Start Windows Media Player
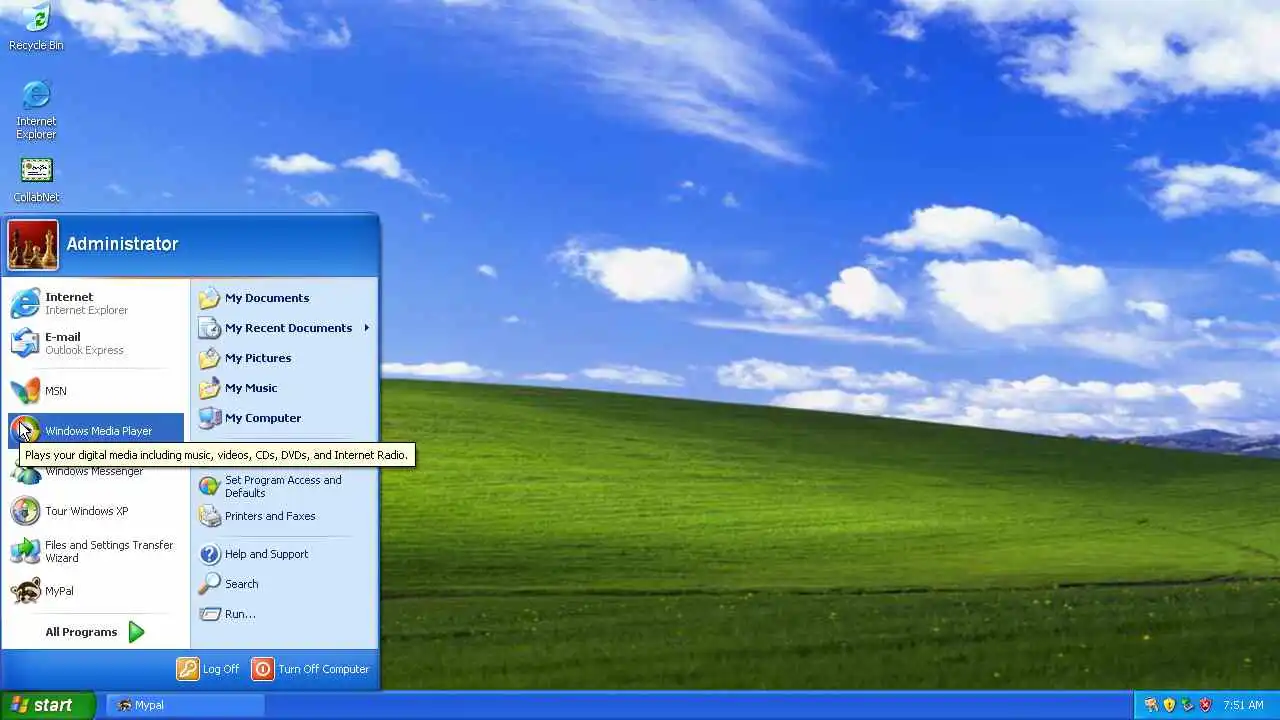This screenshot has width=1280, height=720. (x=96, y=431)
